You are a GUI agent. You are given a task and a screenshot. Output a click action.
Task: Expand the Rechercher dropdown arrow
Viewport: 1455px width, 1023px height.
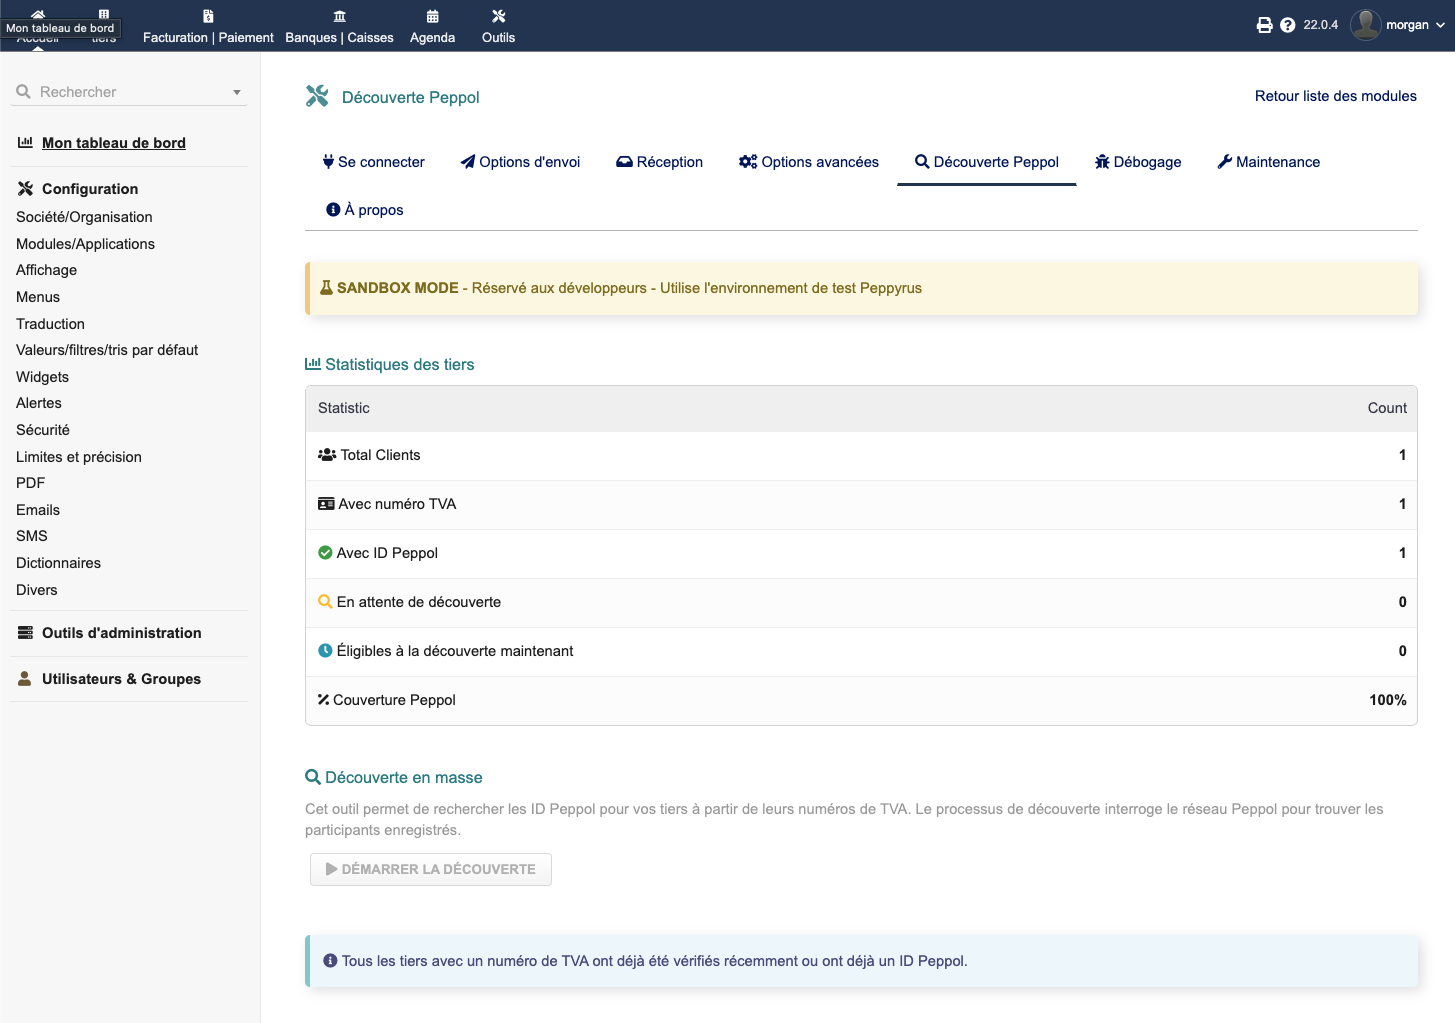coord(237,92)
